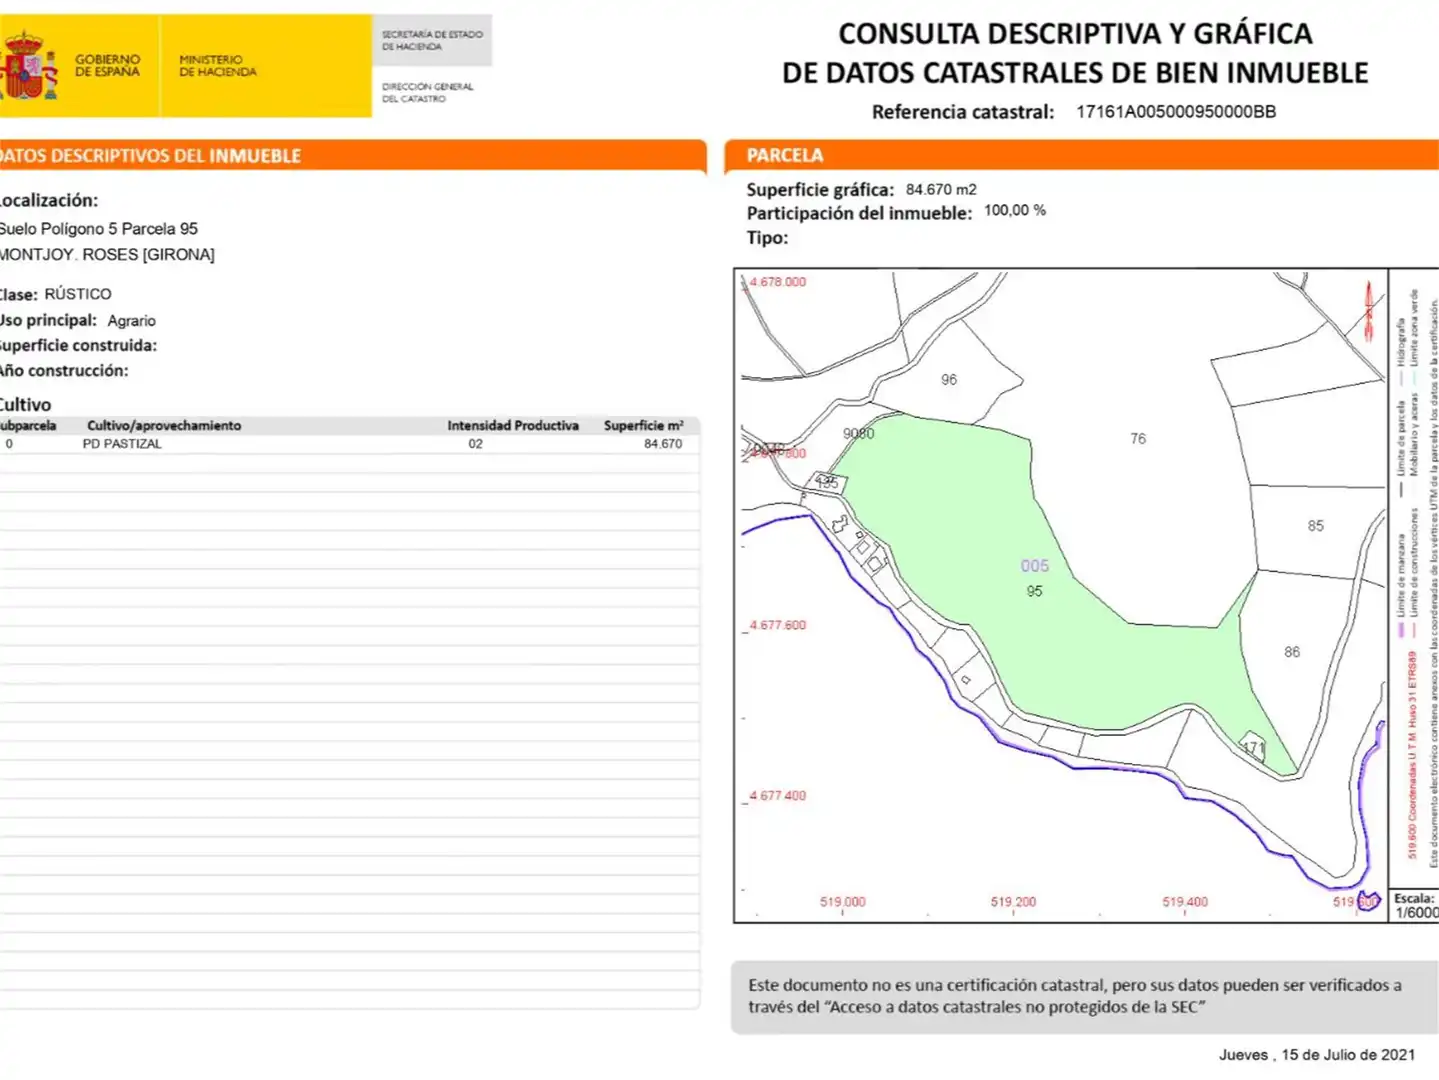Click the PD PASTIZAL crop table row
This screenshot has height=1080, width=1439.
(x=348, y=444)
